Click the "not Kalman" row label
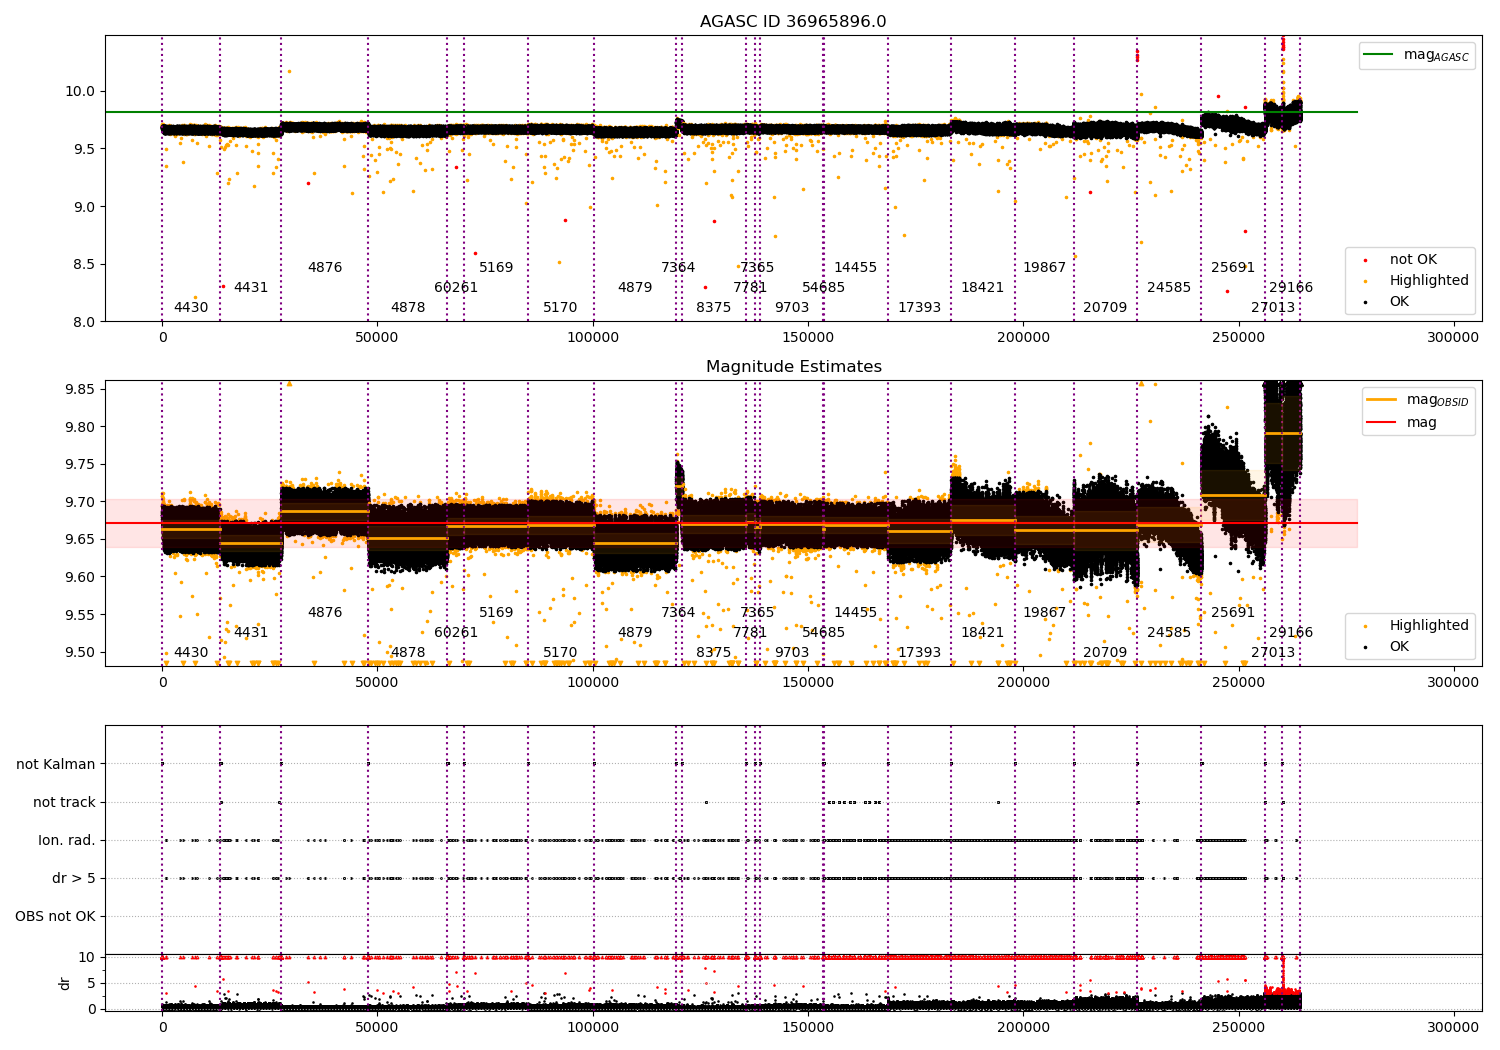 pos(56,765)
